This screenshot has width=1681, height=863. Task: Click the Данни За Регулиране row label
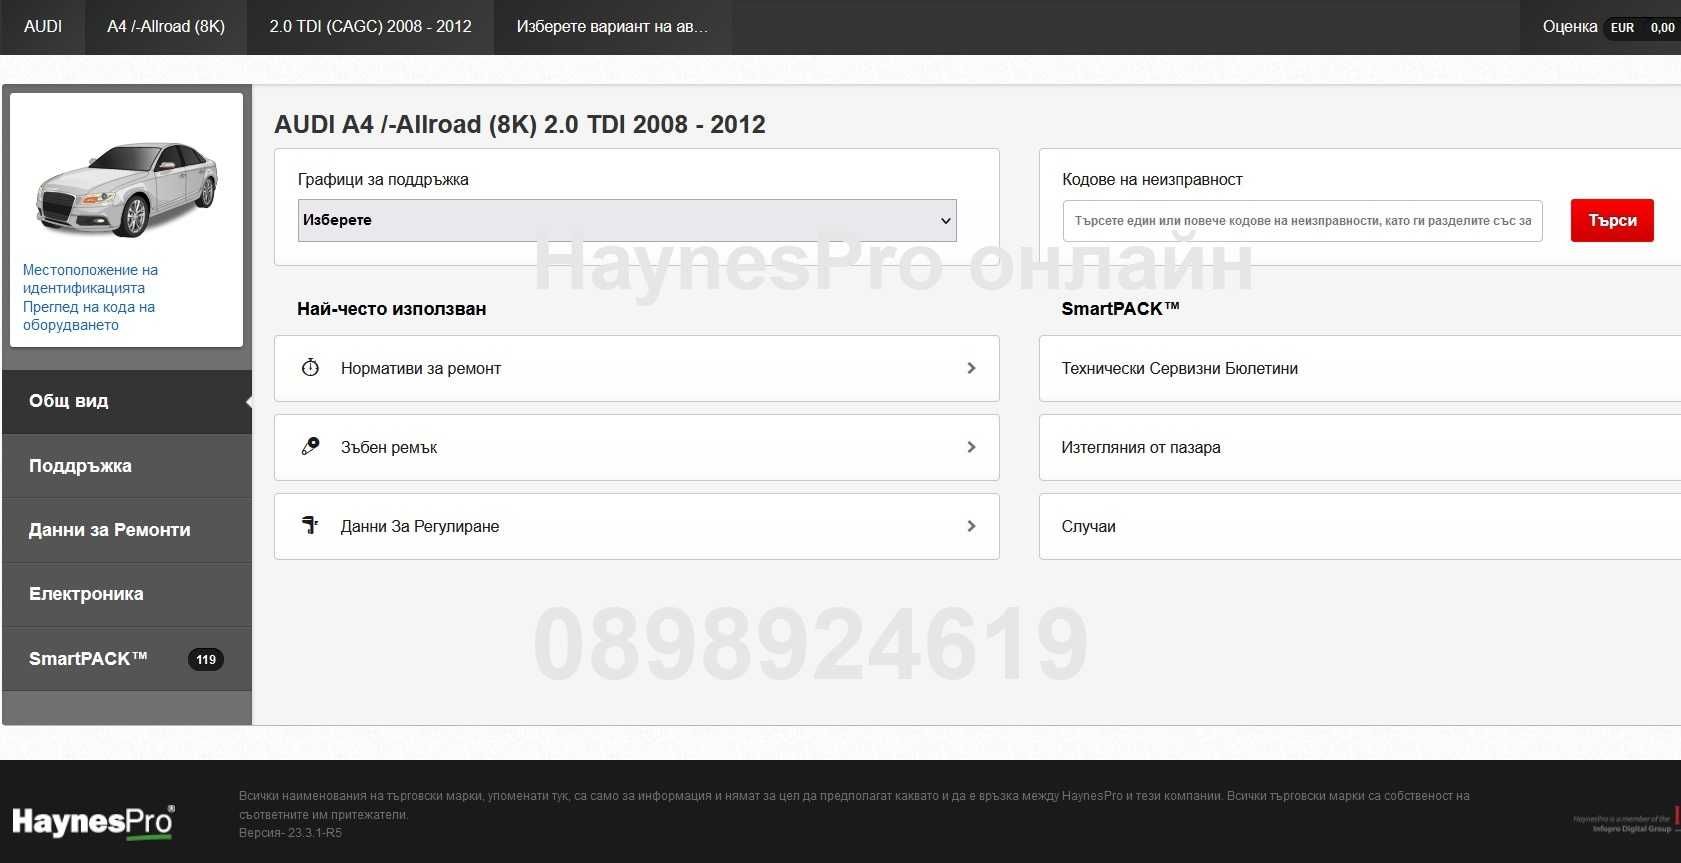point(420,526)
